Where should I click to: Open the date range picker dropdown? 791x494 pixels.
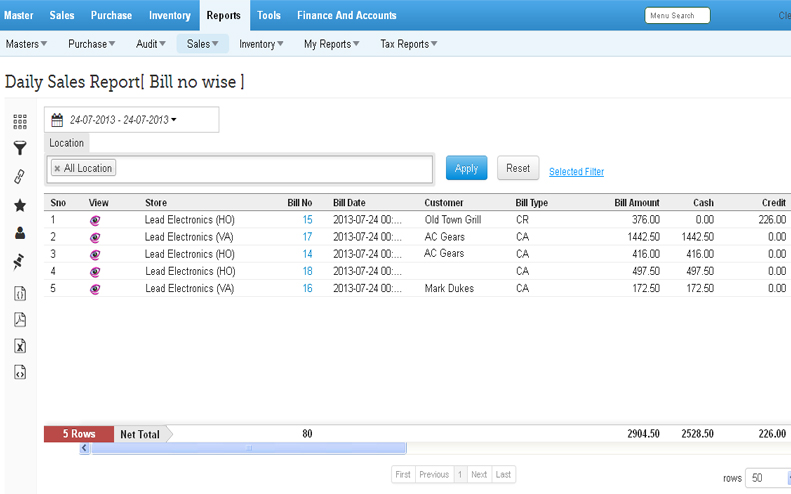[x=131, y=120]
